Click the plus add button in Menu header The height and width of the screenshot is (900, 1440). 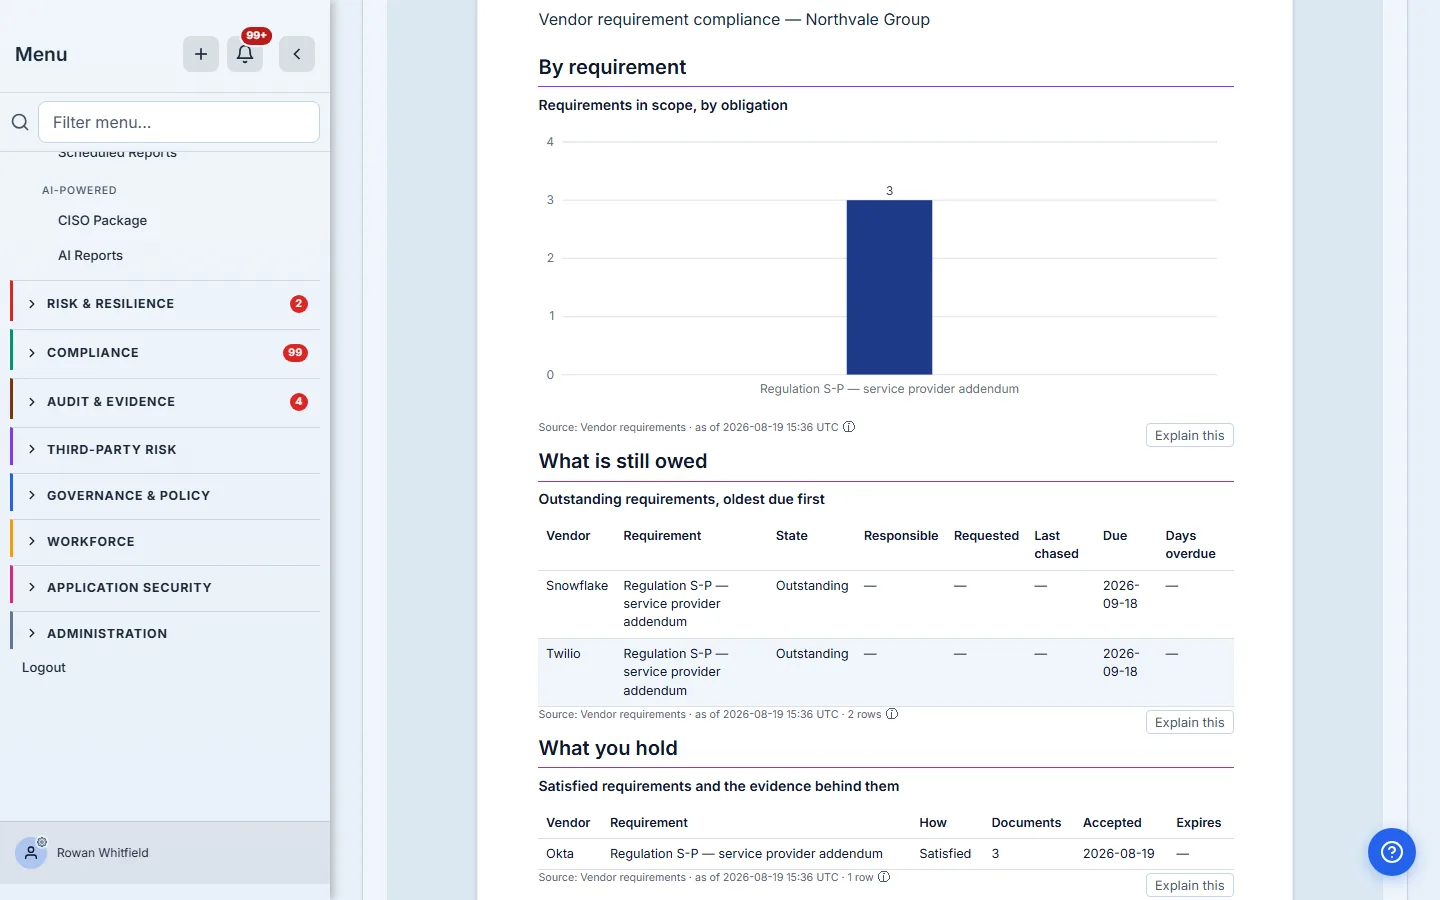coord(201,54)
